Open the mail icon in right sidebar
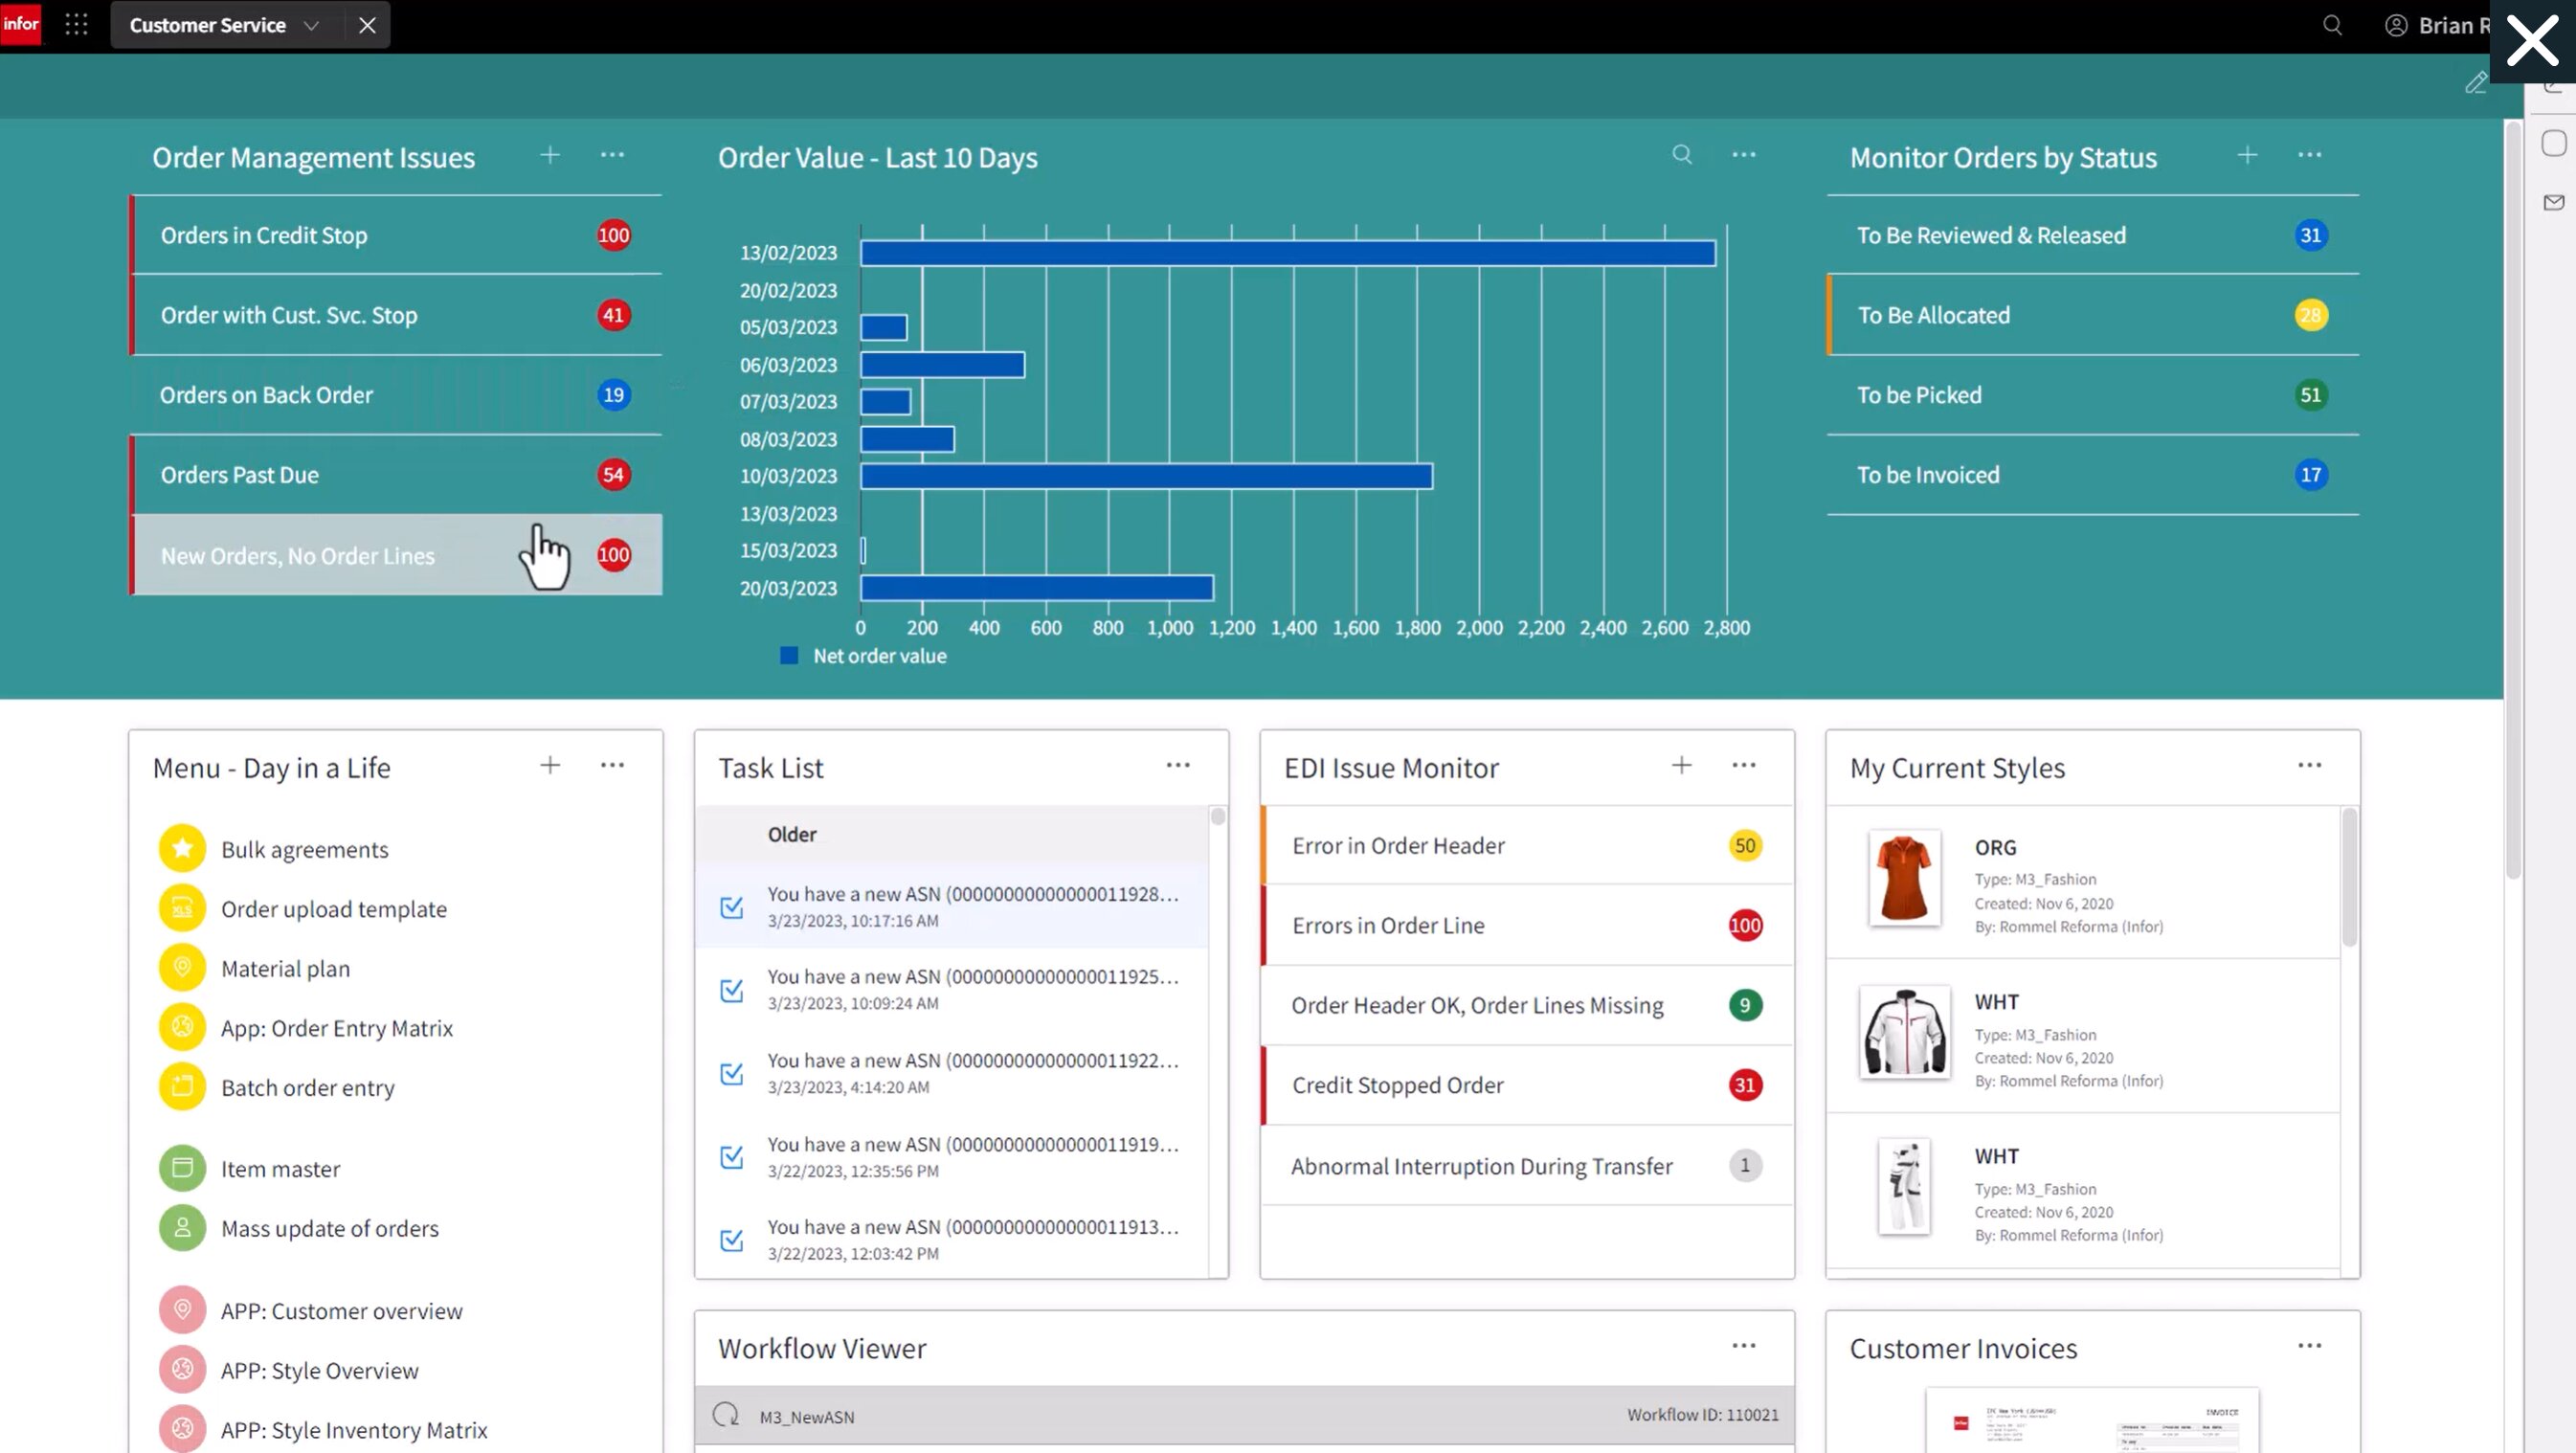 click(2554, 203)
